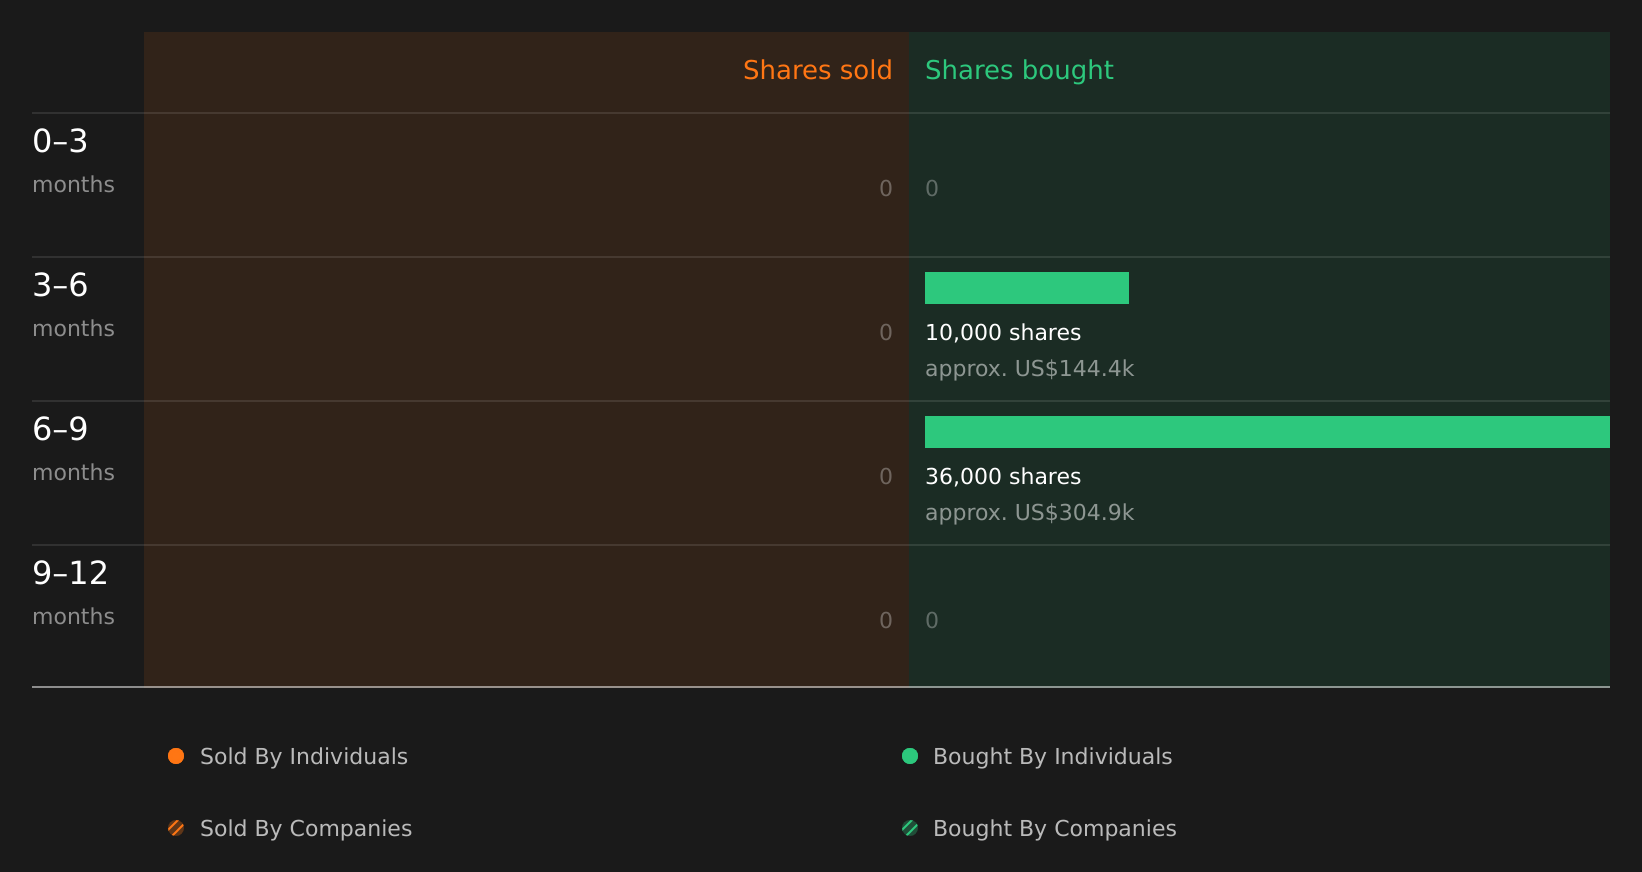Click the striped Bought By Companies legend icon
The image size is (1642, 872).
click(x=910, y=828)
